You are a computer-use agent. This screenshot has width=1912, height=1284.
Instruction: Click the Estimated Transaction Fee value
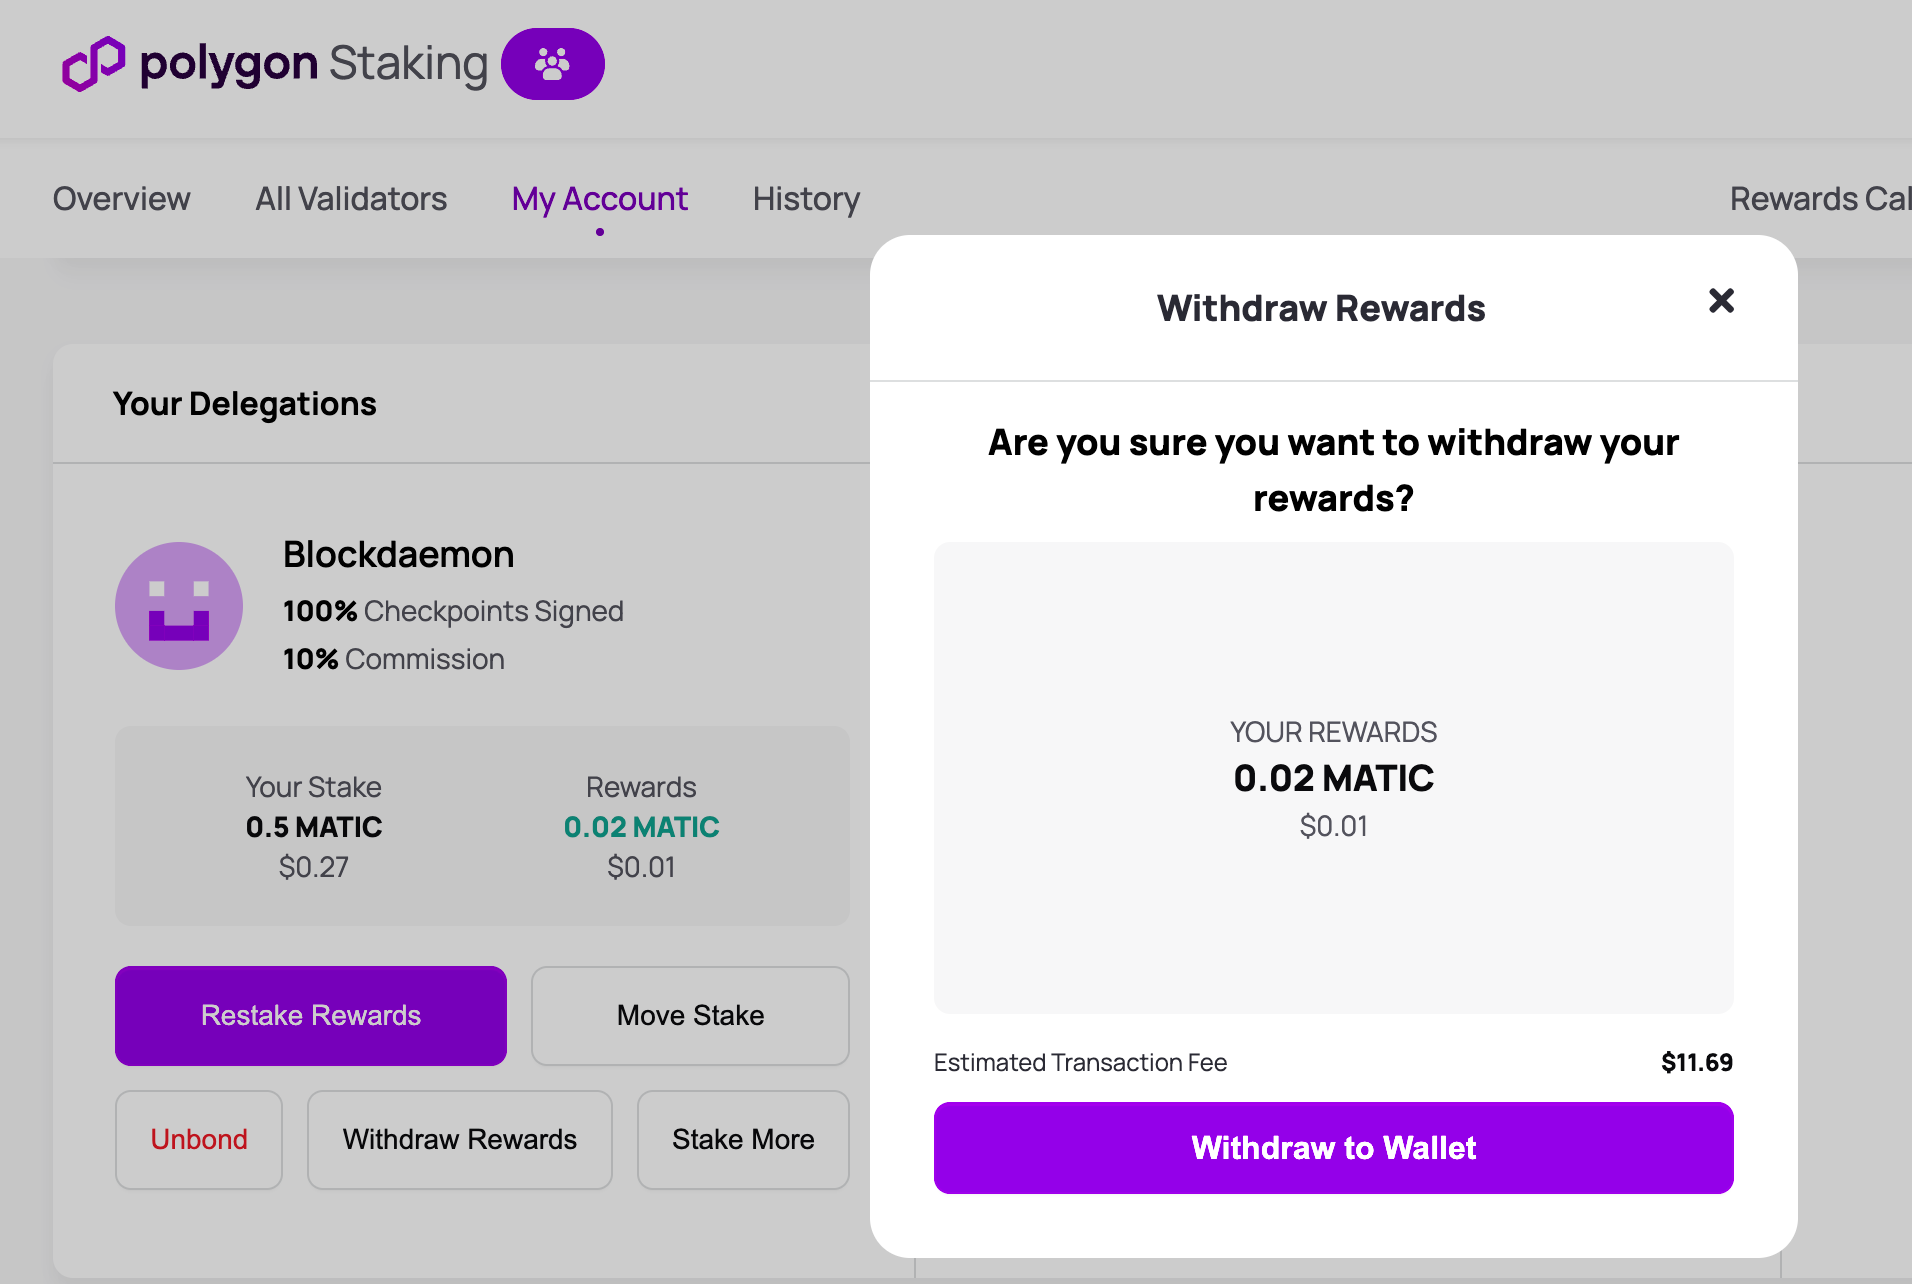click(x=1696, y=1062)
